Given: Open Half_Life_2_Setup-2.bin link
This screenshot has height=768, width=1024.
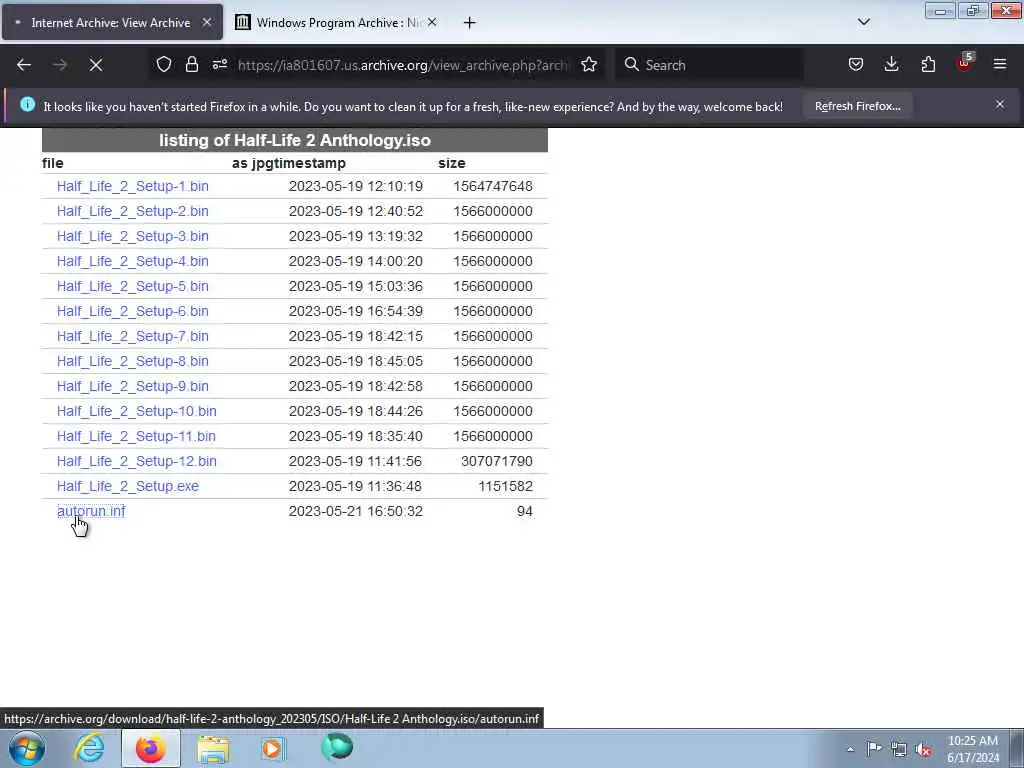Looking at the screenshot, I should 133,211.
